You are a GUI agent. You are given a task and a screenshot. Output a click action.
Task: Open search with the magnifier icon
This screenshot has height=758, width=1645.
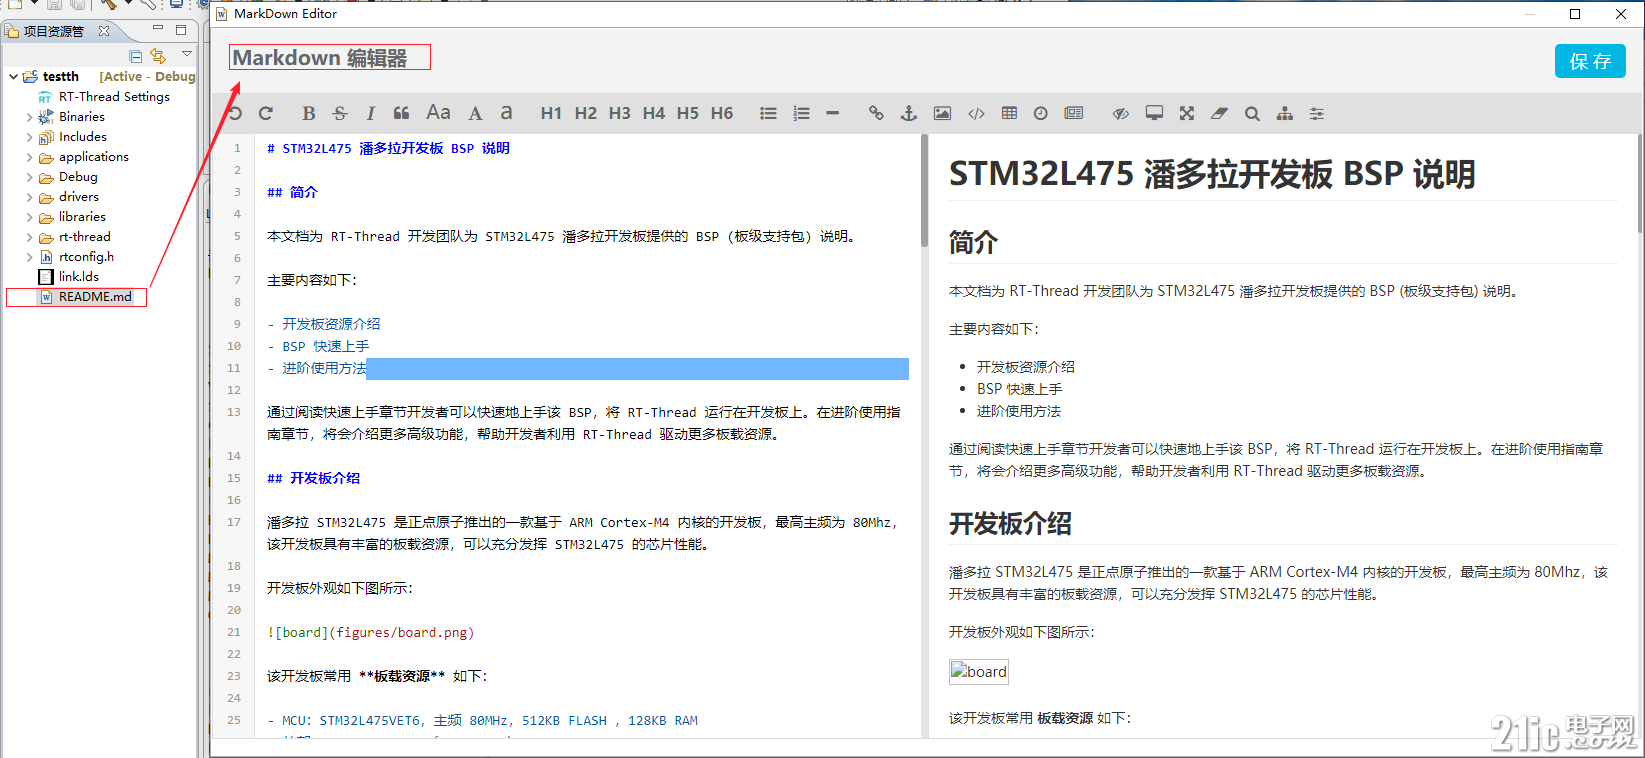pos(1252,113)
